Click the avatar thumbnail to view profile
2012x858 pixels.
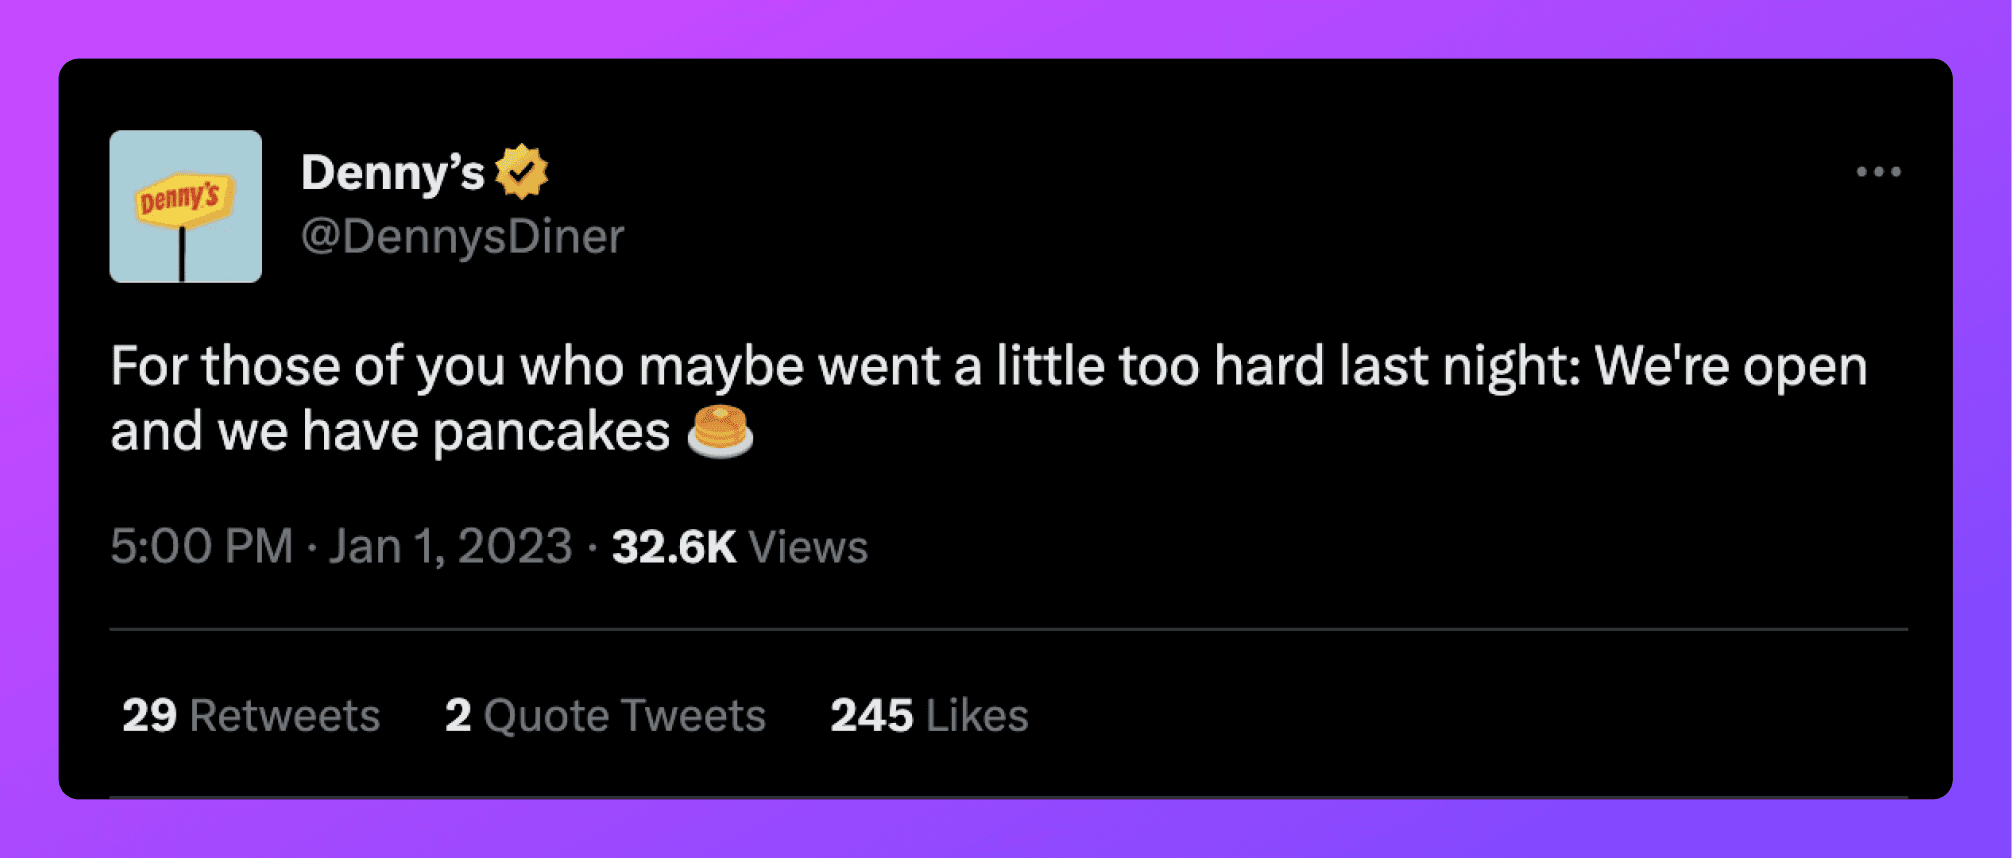(185, 205)
